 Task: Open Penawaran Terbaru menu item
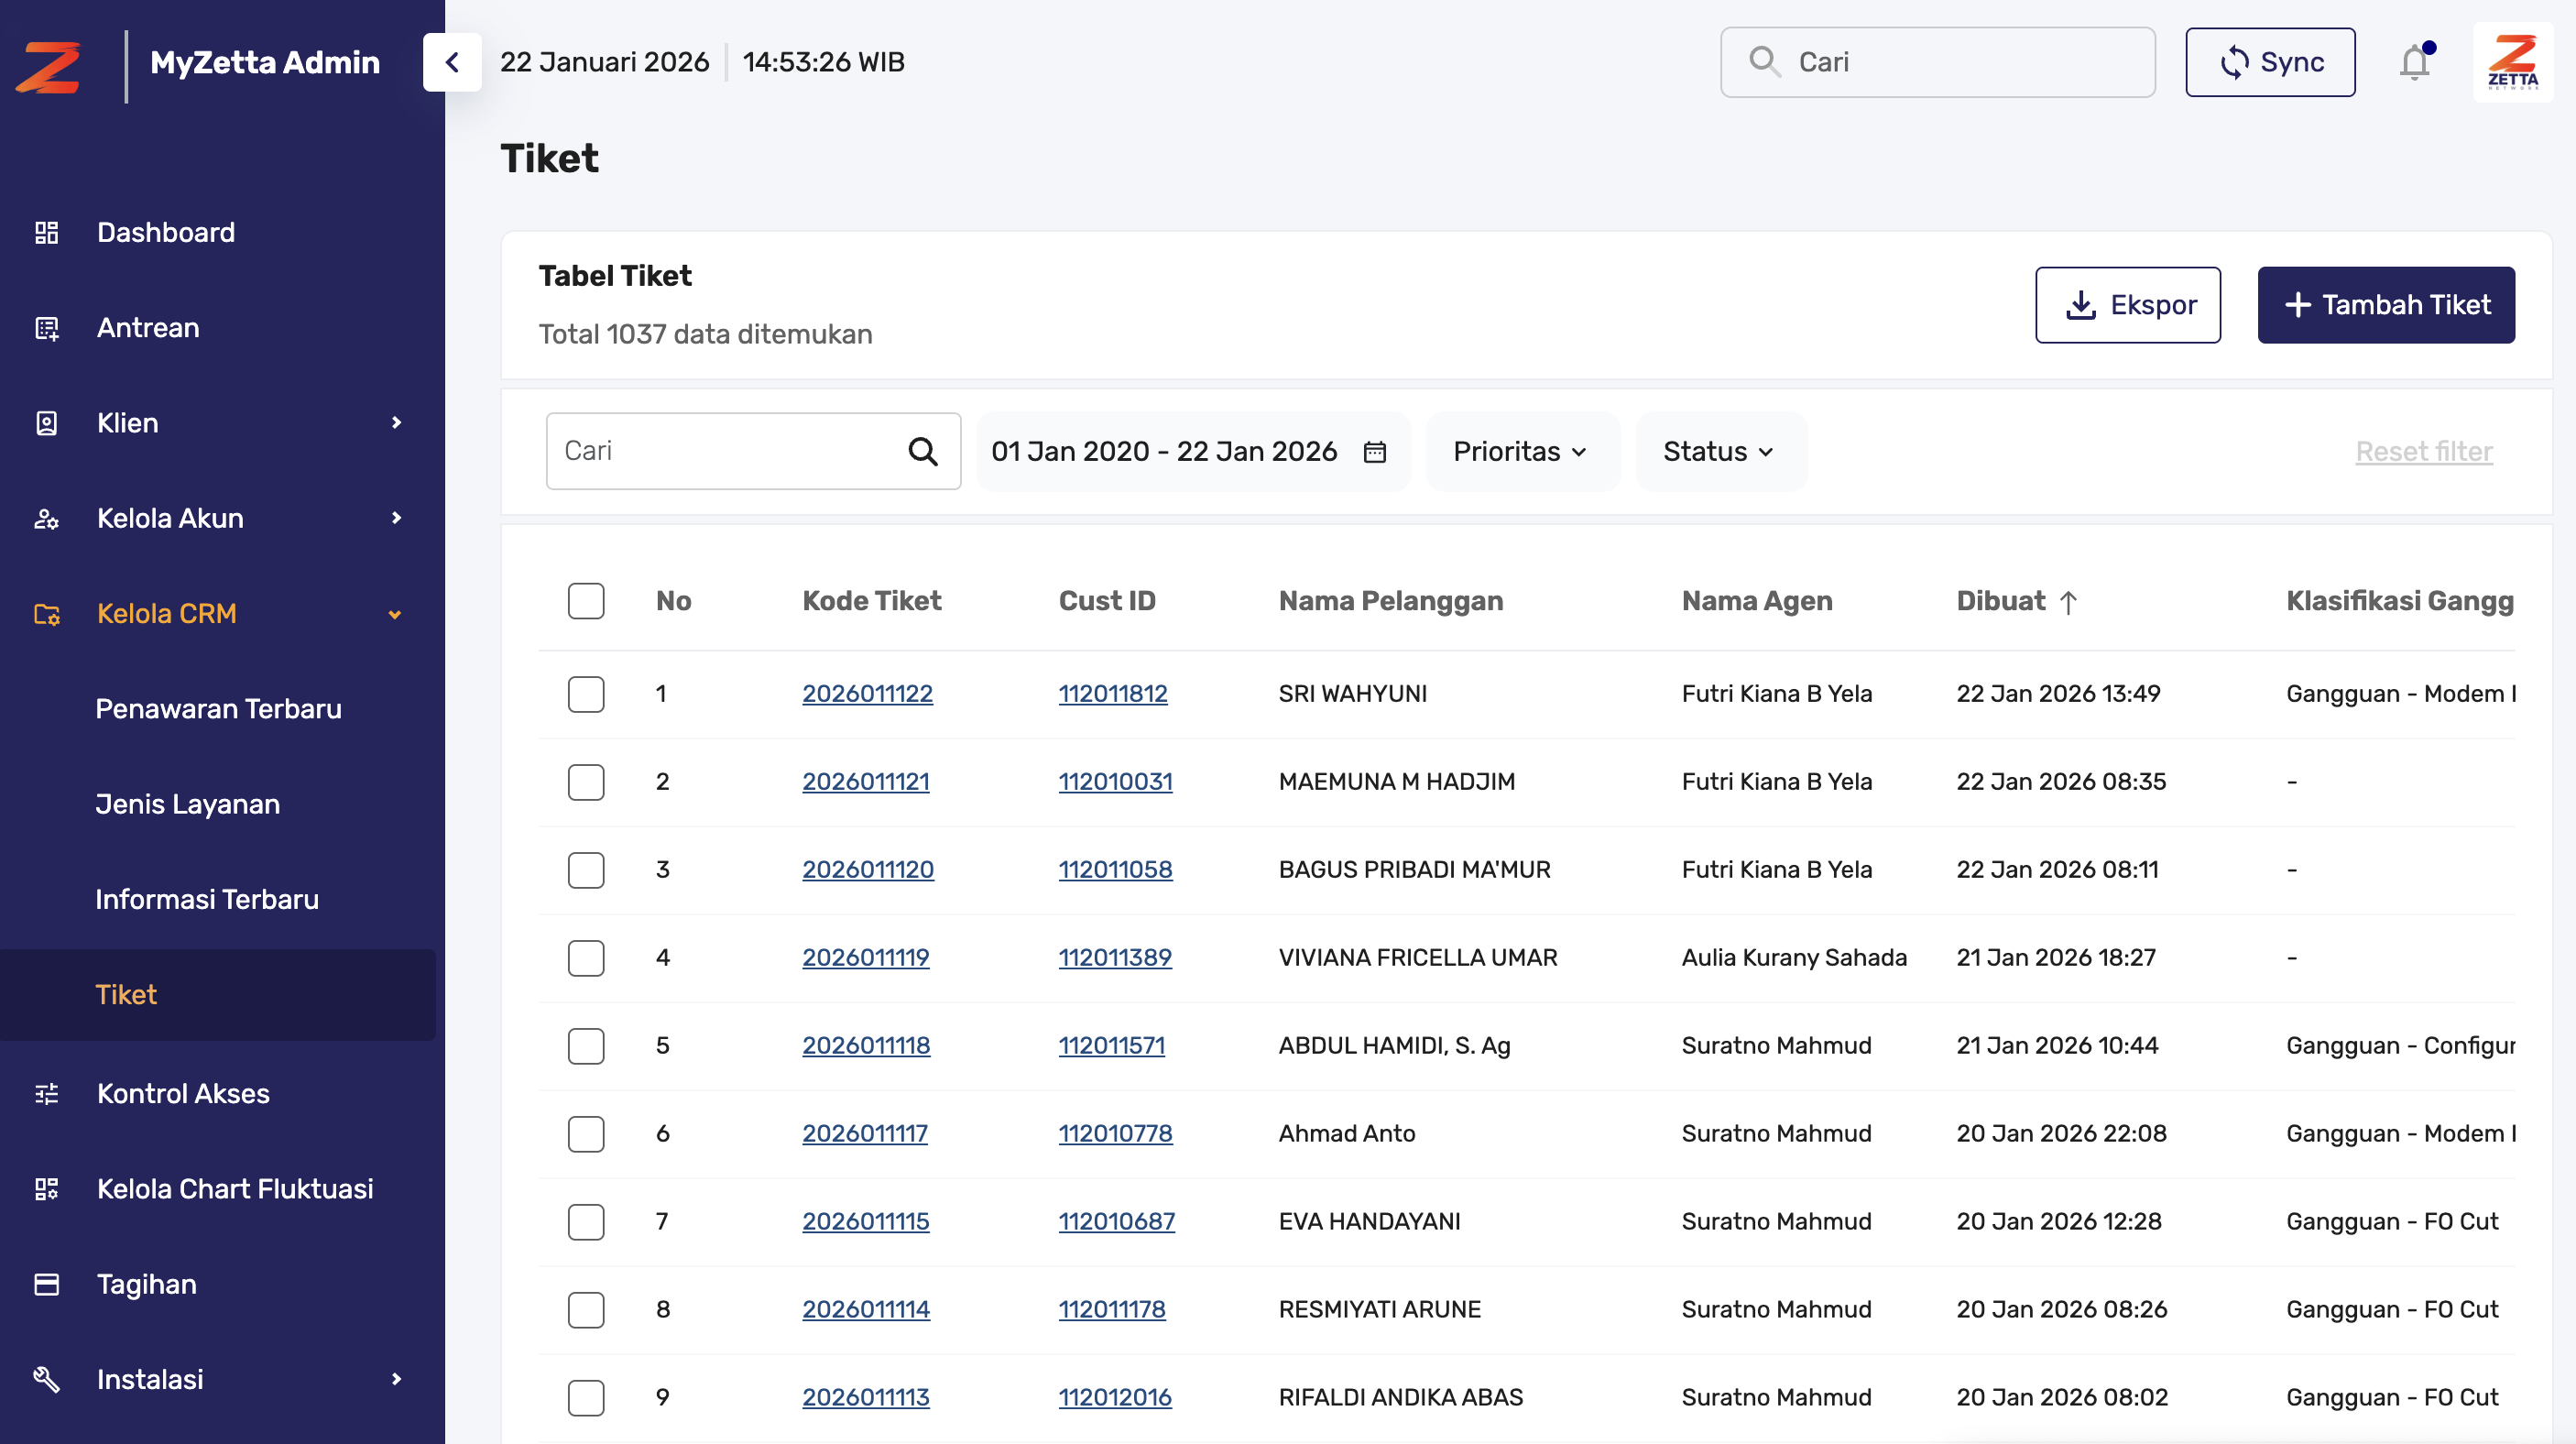219,708
